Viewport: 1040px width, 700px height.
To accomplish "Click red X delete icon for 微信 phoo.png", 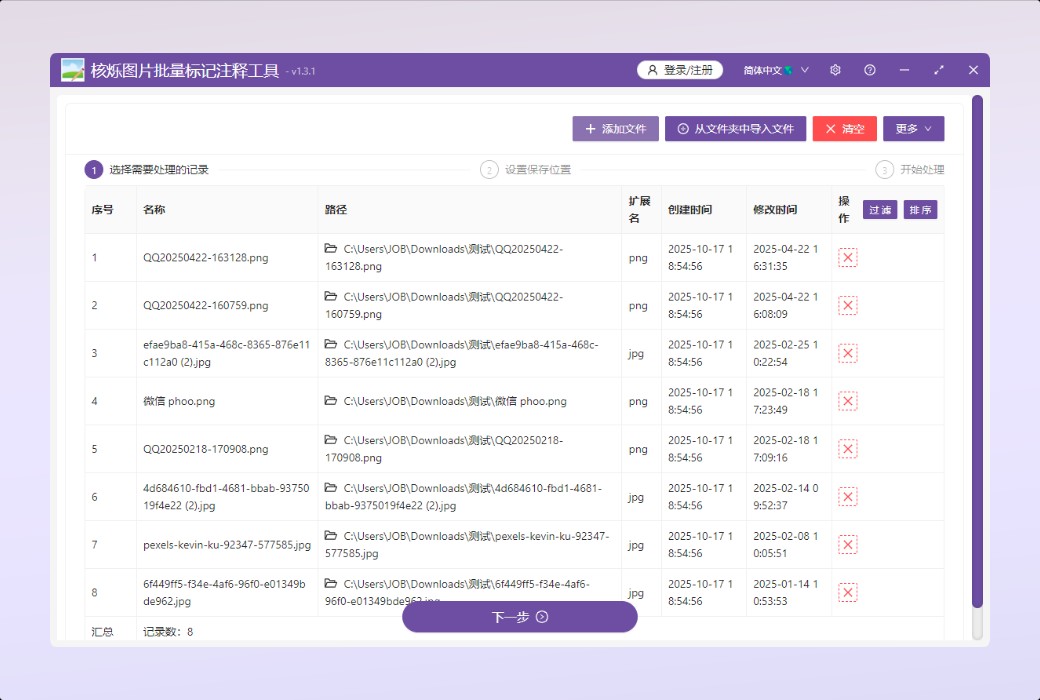I will coord(848,401).
